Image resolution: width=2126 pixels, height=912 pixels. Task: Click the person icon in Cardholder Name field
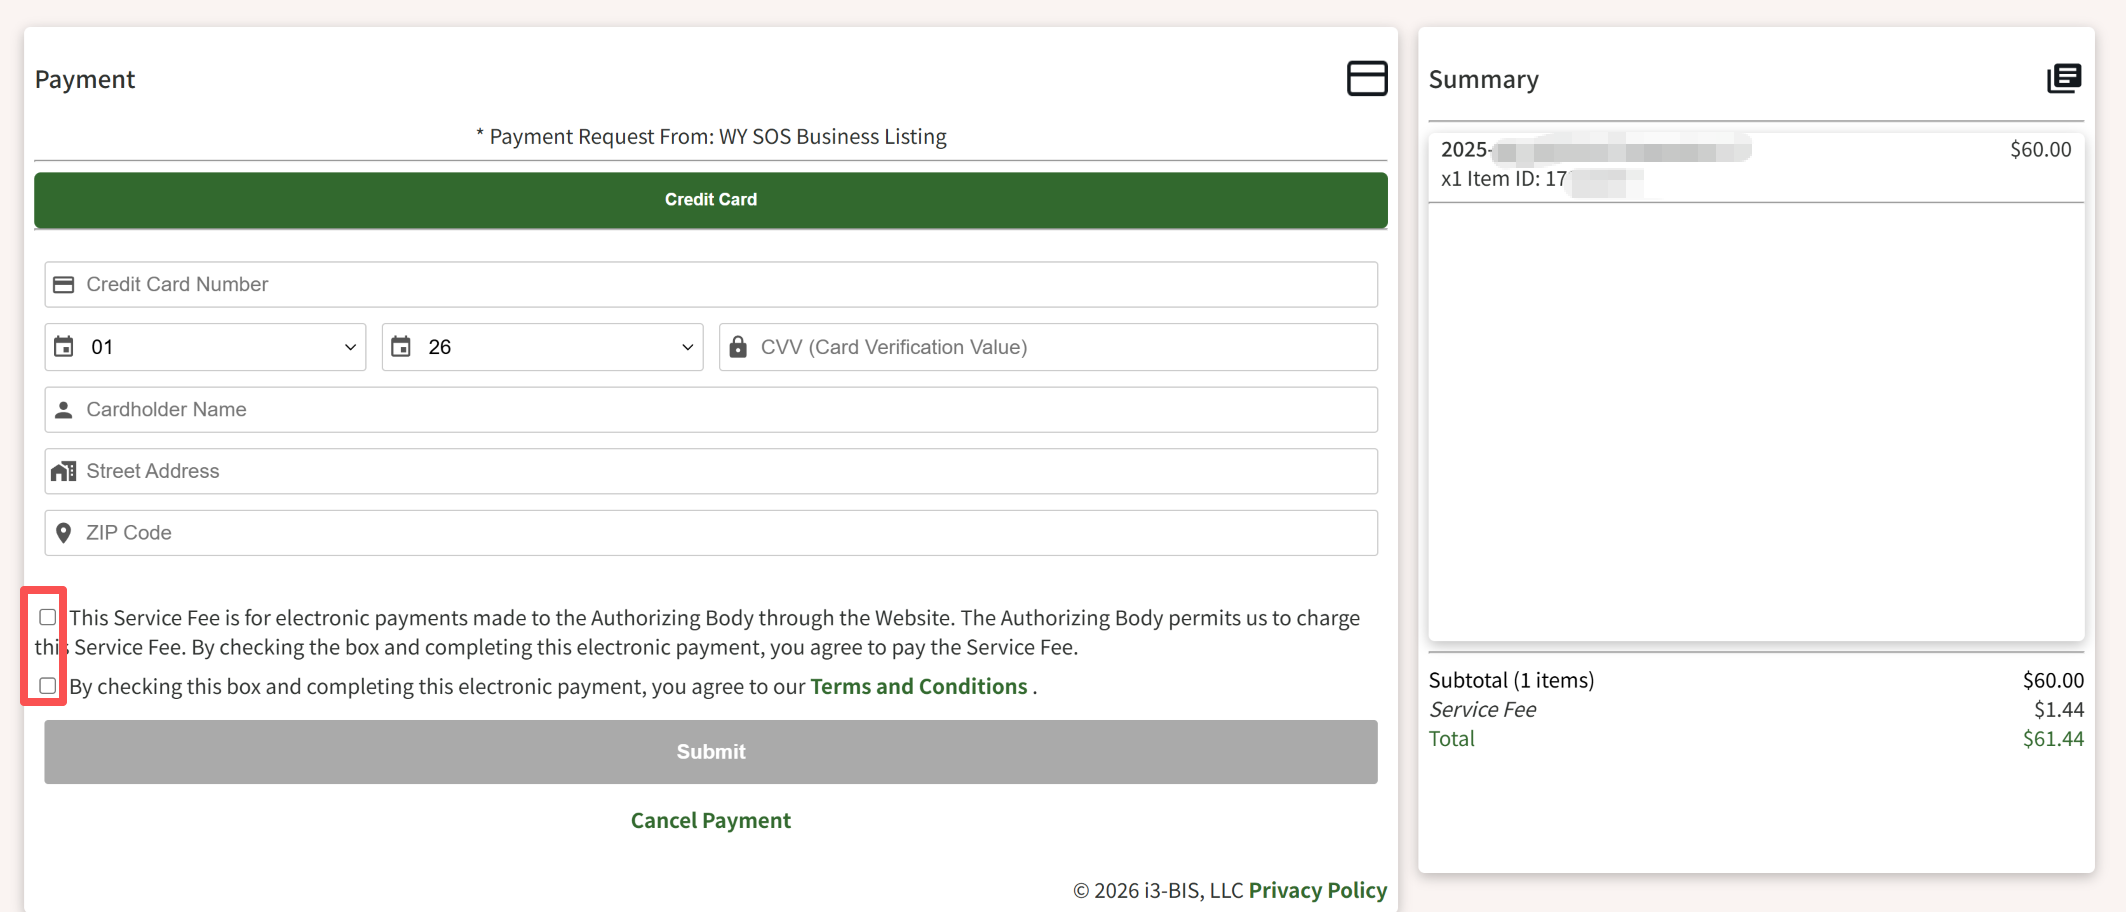point(63,410)
